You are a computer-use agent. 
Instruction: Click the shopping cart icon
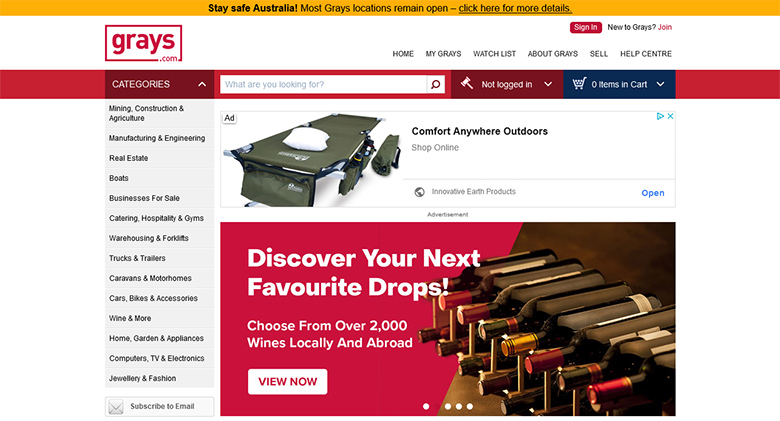[579, 84]
